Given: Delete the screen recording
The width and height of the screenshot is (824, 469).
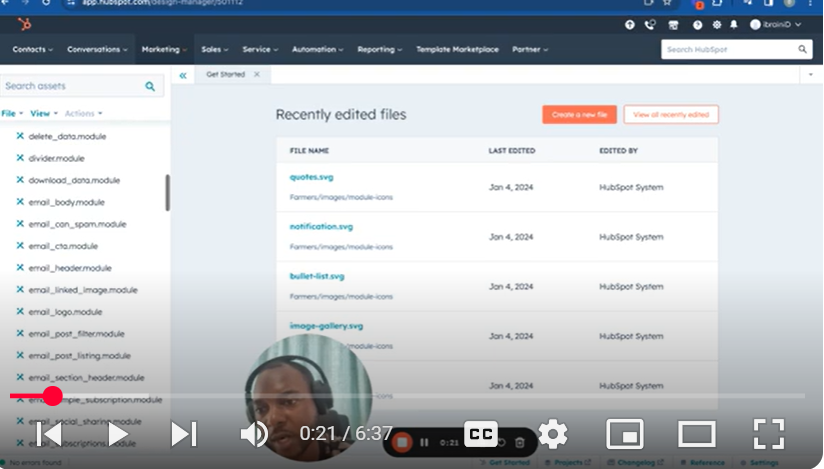Looking at the screenshot, I should coord(520,443).
